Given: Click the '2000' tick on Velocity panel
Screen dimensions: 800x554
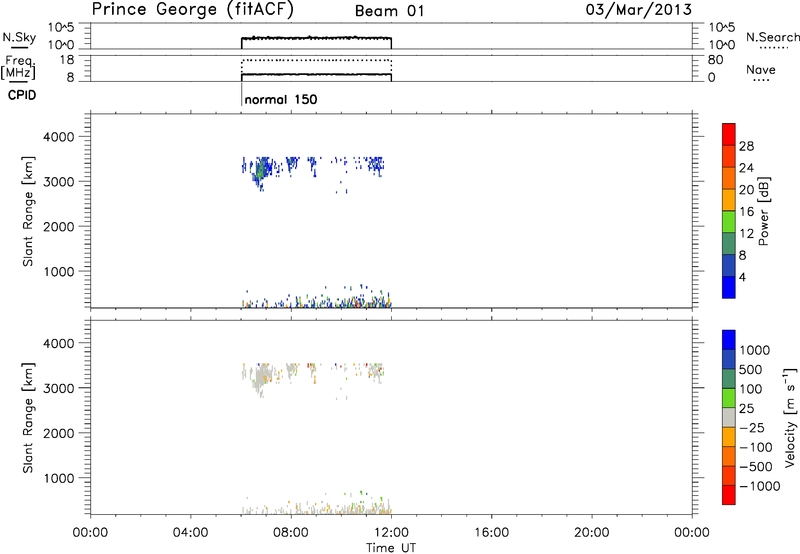Looking at the screenshot, I should pos(59,433).
